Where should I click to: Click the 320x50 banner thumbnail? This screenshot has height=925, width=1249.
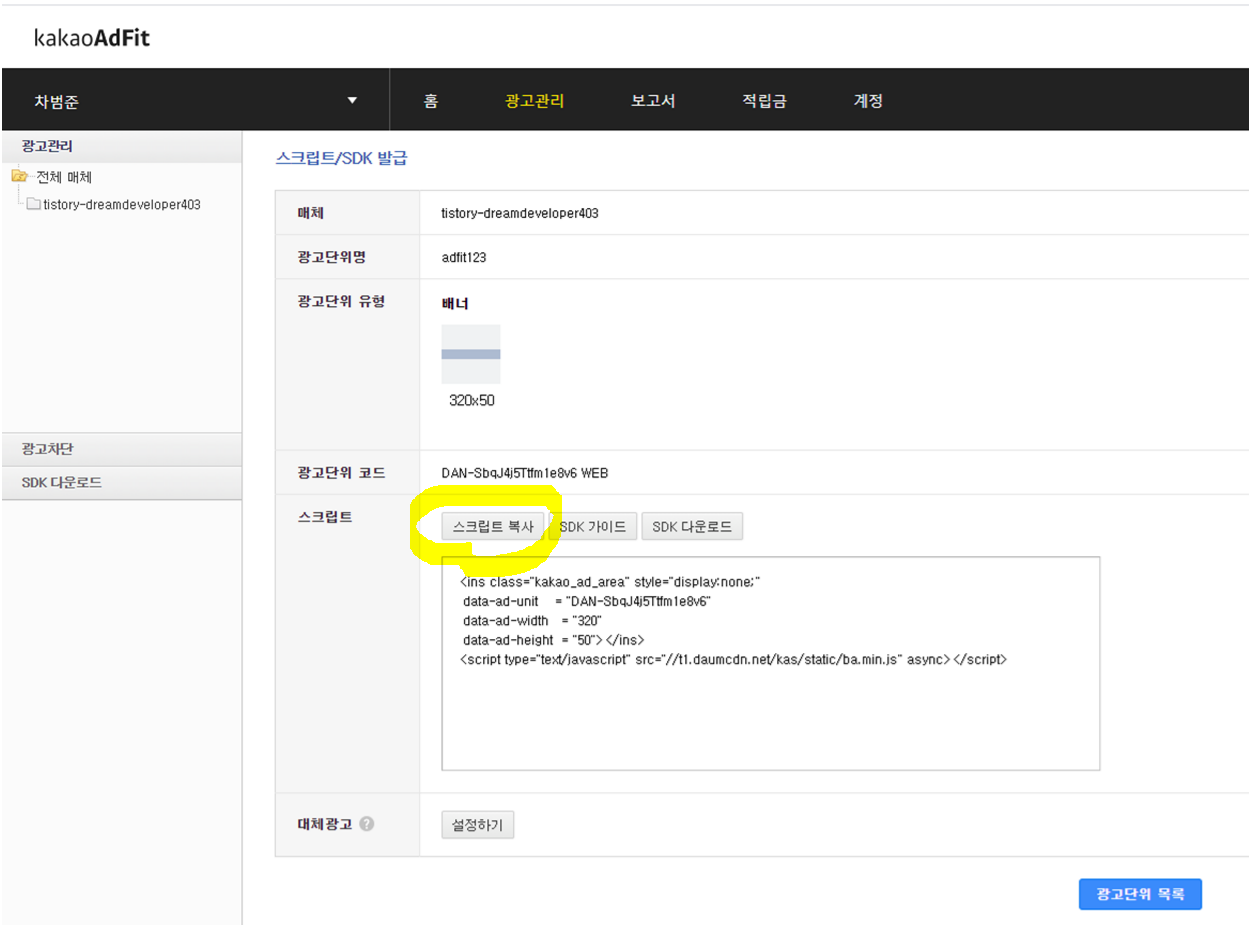471,354
